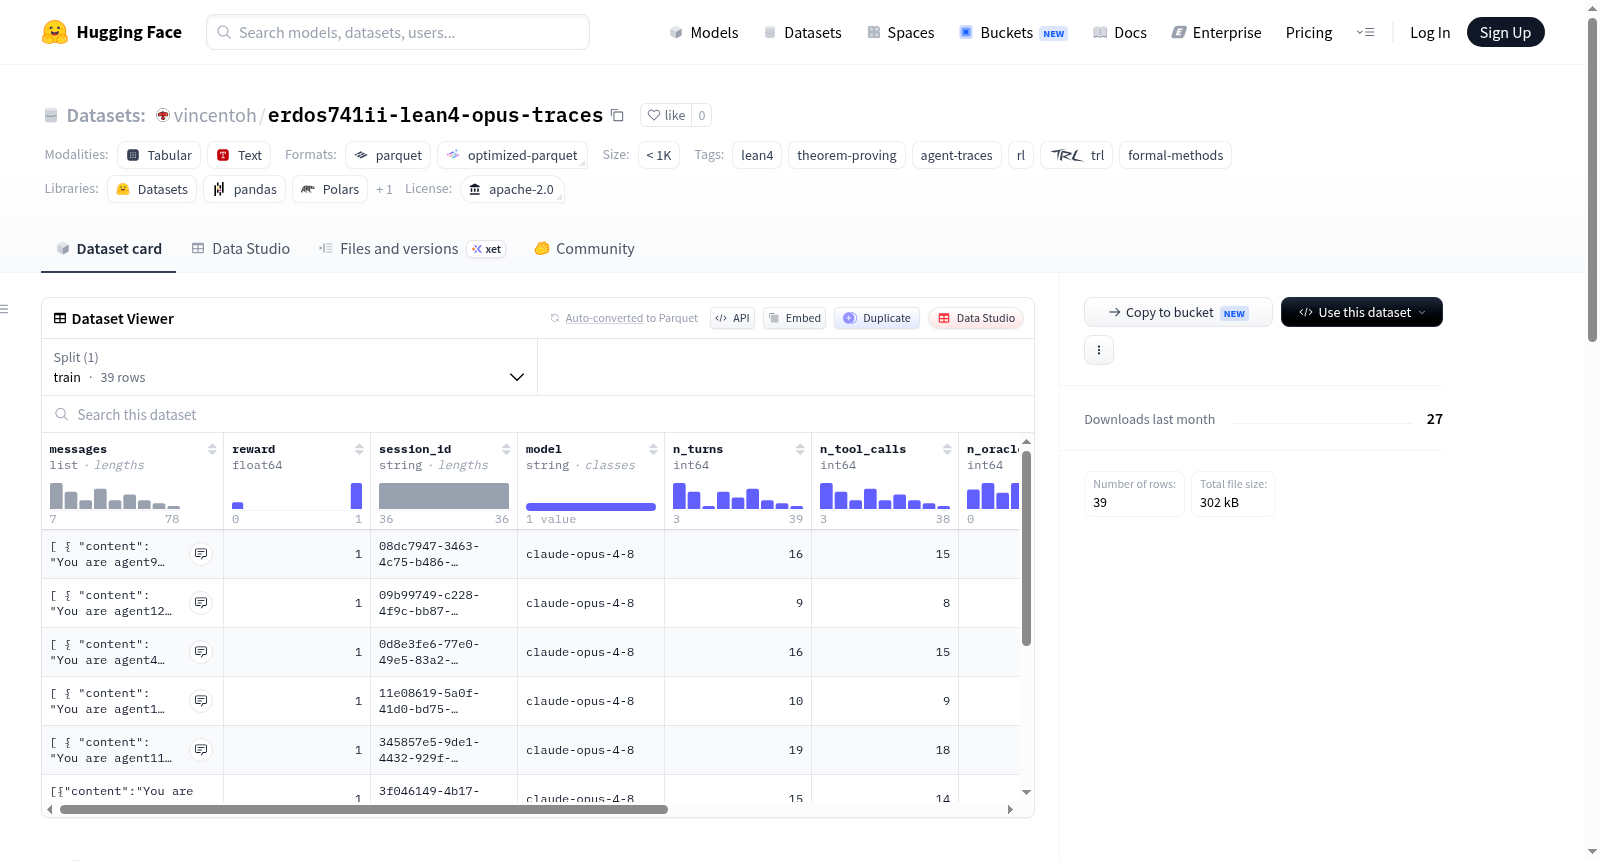Viewport: 1600px width, 861px height.
Task: Open the Enterprise navigation item
Action: point(1217,32)
